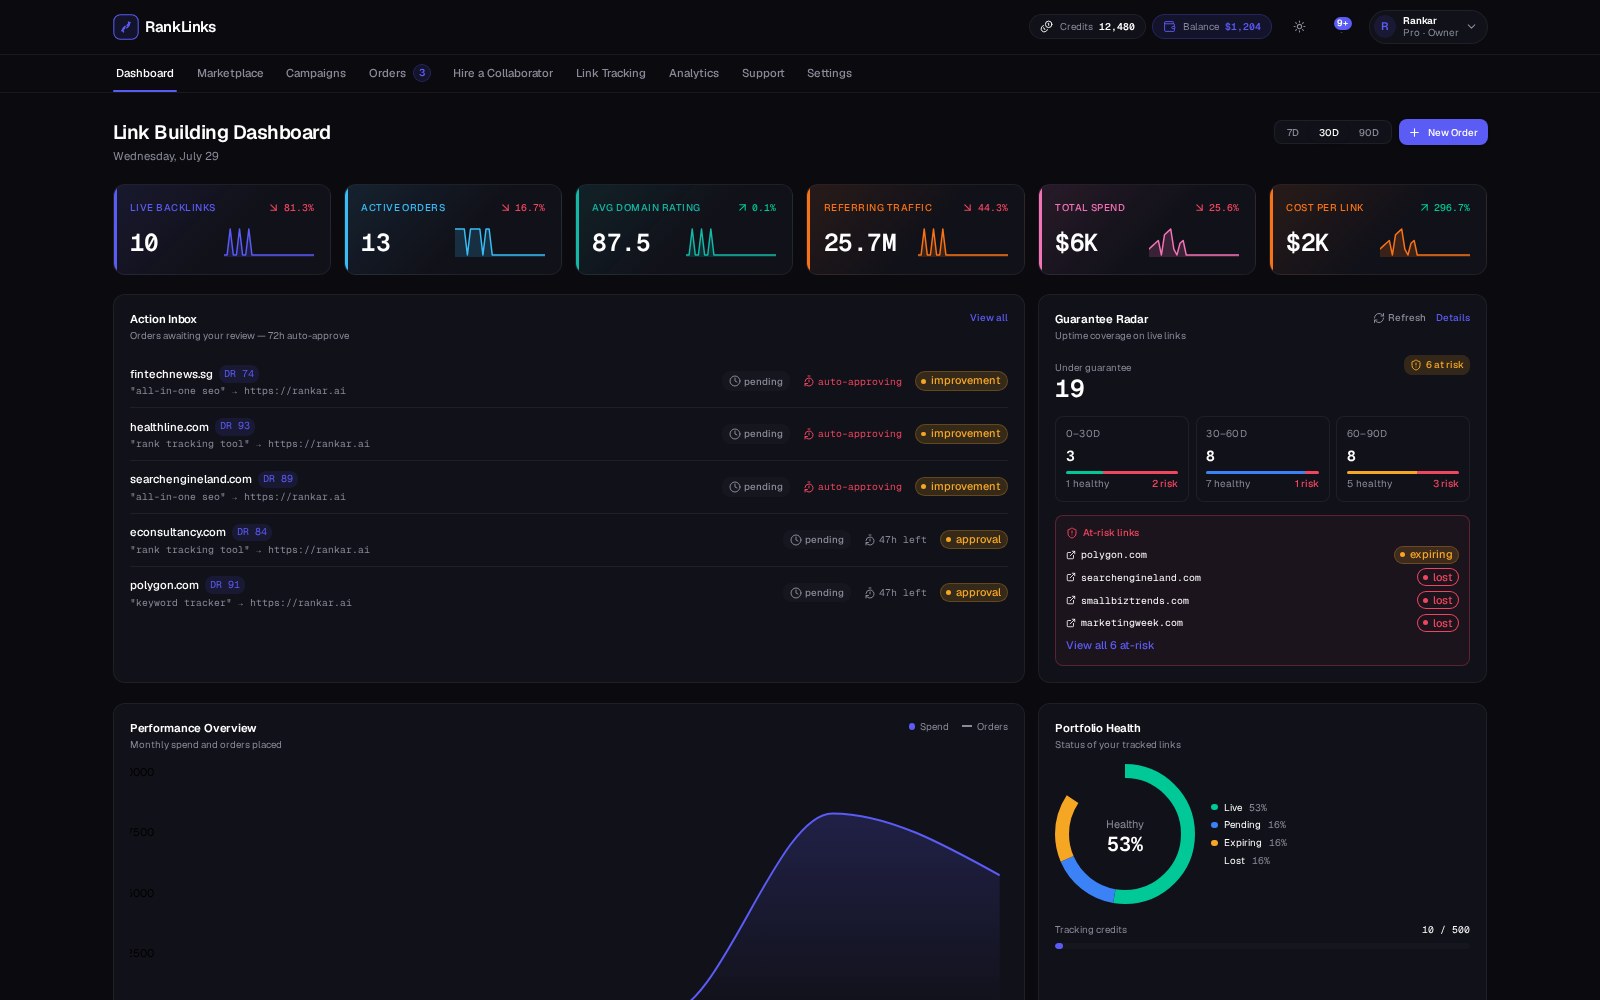Open the Link Tracking tab
This screenshot has height=1000, width=1600.
click(611, 73)
